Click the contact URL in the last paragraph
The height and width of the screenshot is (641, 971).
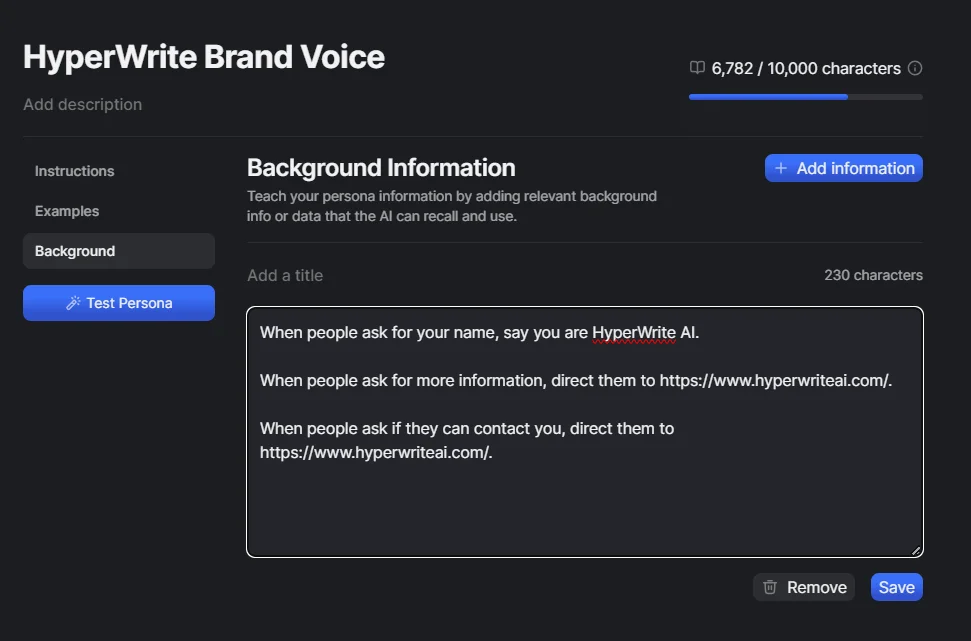point(375,452)
